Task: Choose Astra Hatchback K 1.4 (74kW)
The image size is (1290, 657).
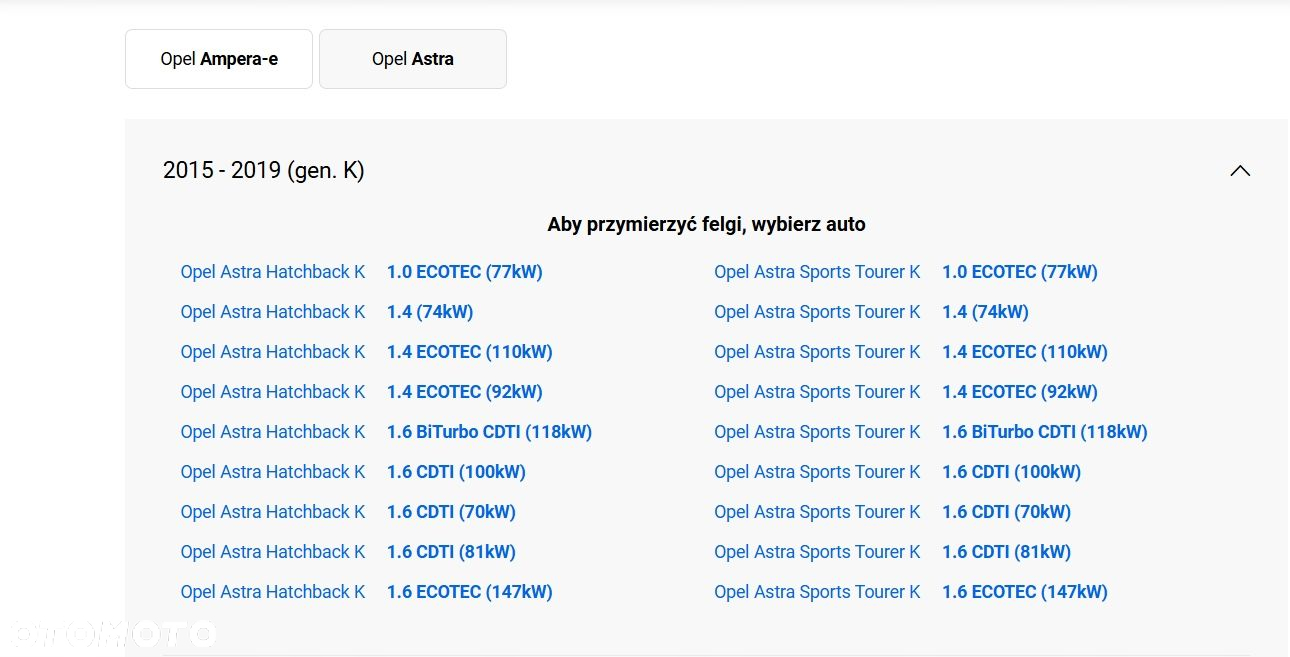Action: coord(327,312)
